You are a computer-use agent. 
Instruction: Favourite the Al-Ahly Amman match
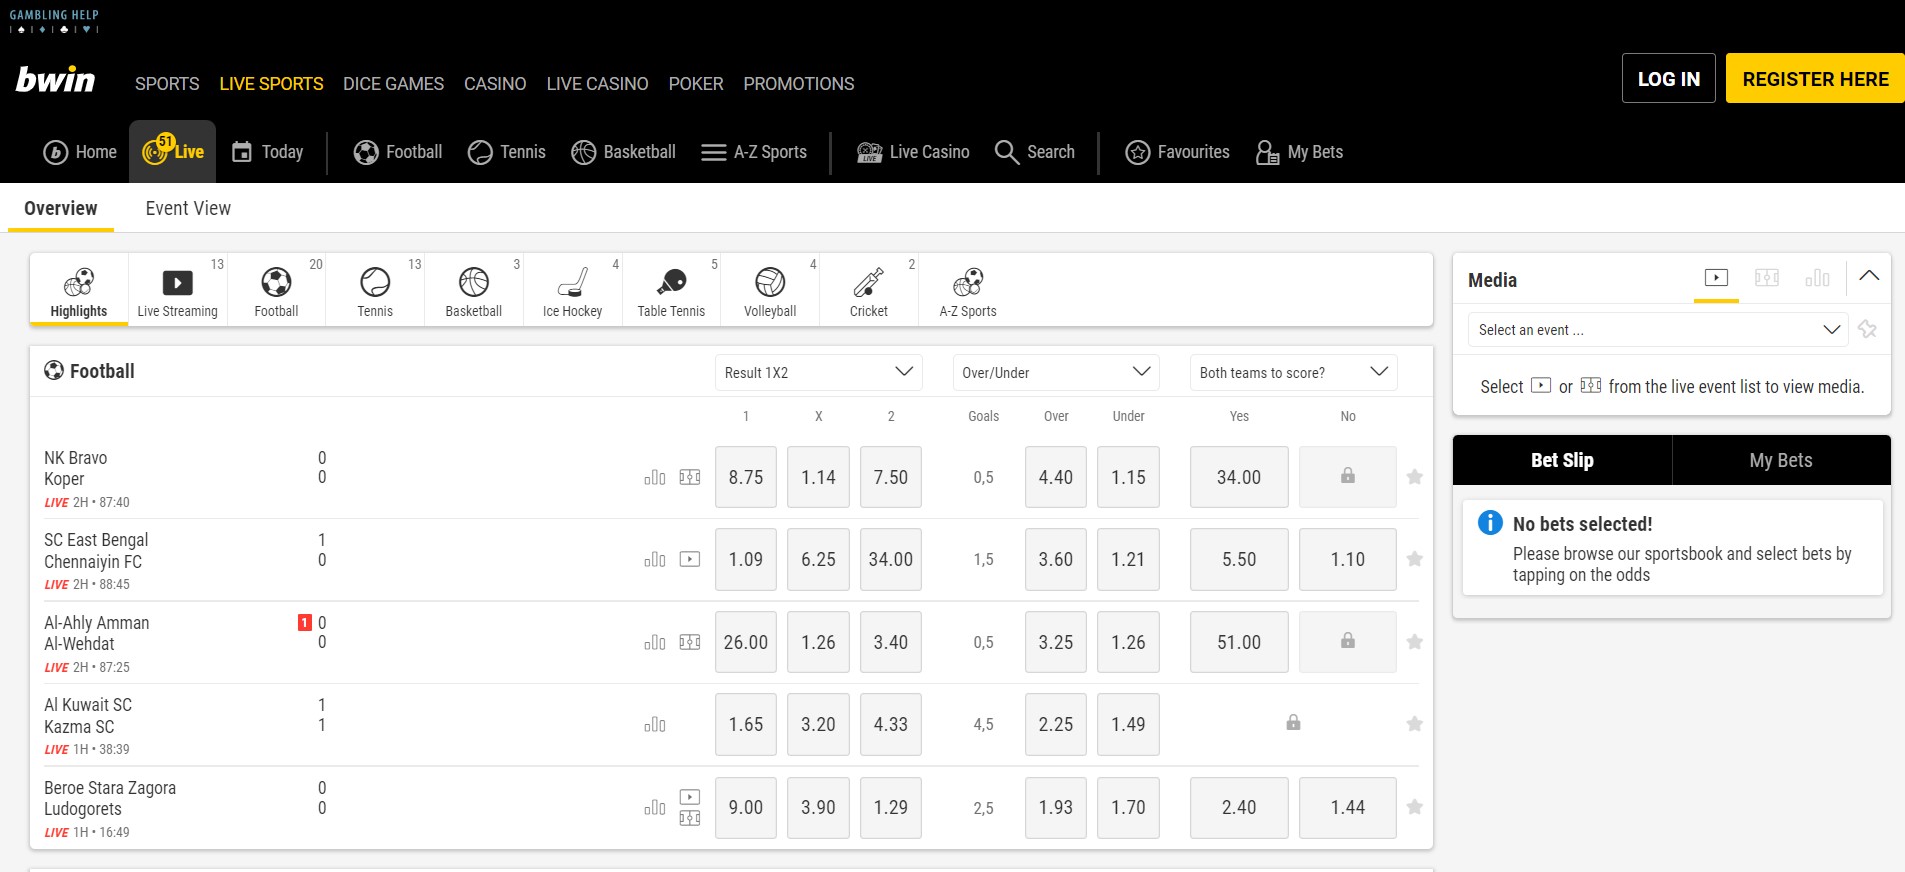(x=1414, y=642)
